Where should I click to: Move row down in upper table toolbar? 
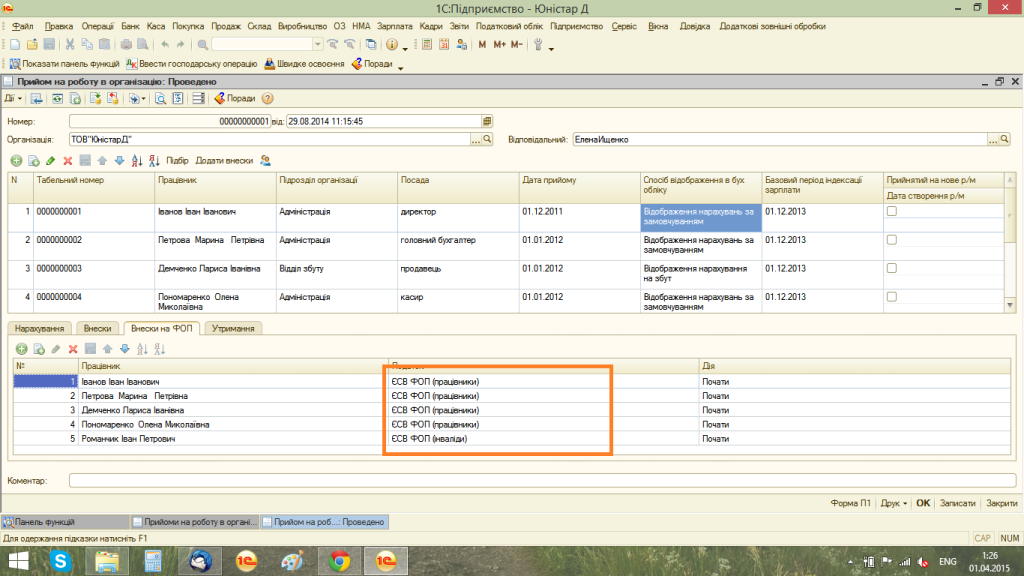120,161
